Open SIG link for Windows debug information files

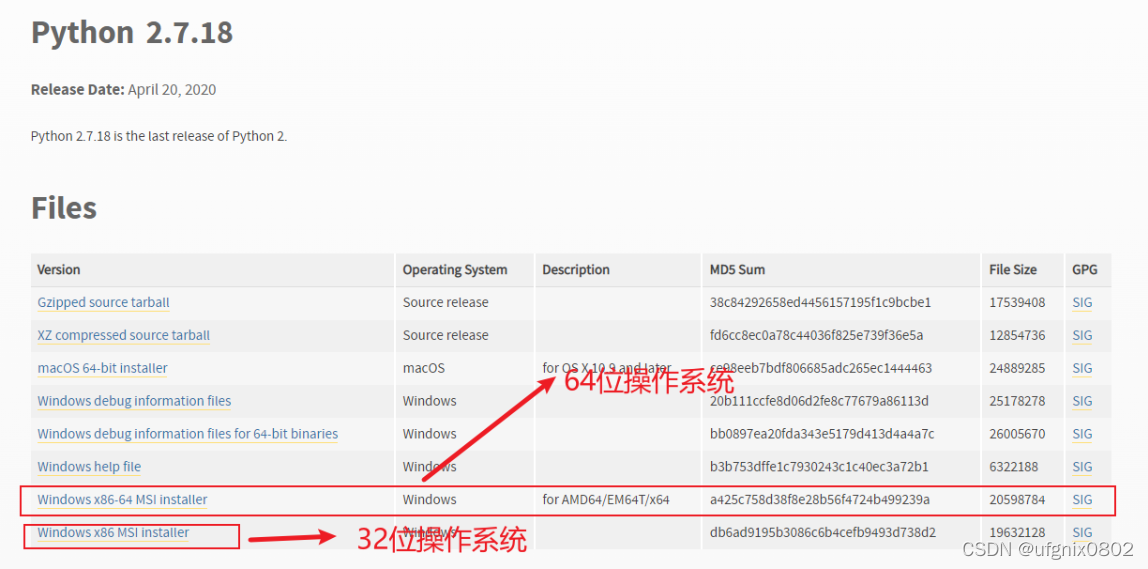point(1082,401)
